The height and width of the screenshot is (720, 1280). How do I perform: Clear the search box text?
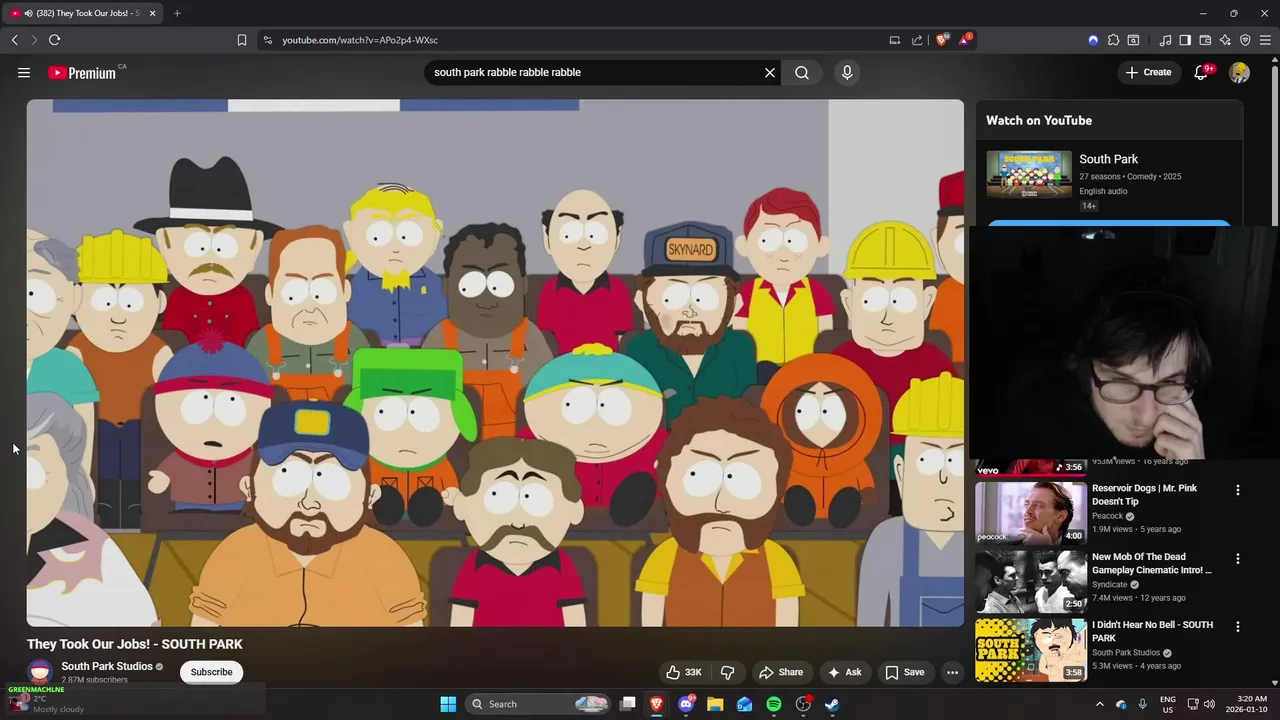click(770, 72)
